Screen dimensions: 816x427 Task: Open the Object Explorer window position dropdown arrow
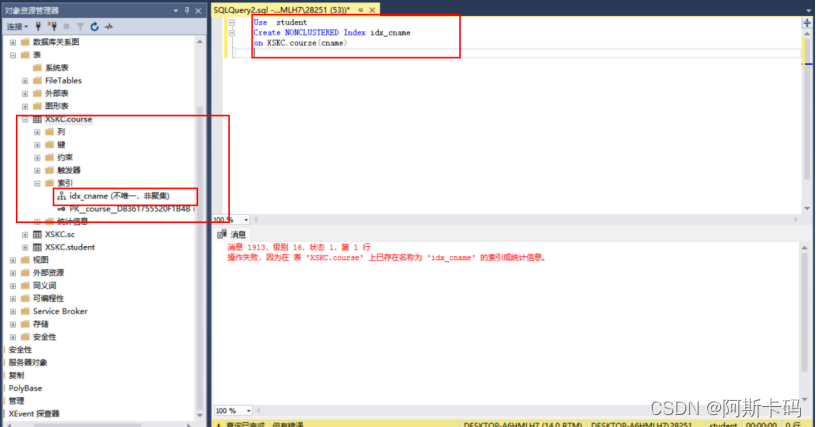175,10
